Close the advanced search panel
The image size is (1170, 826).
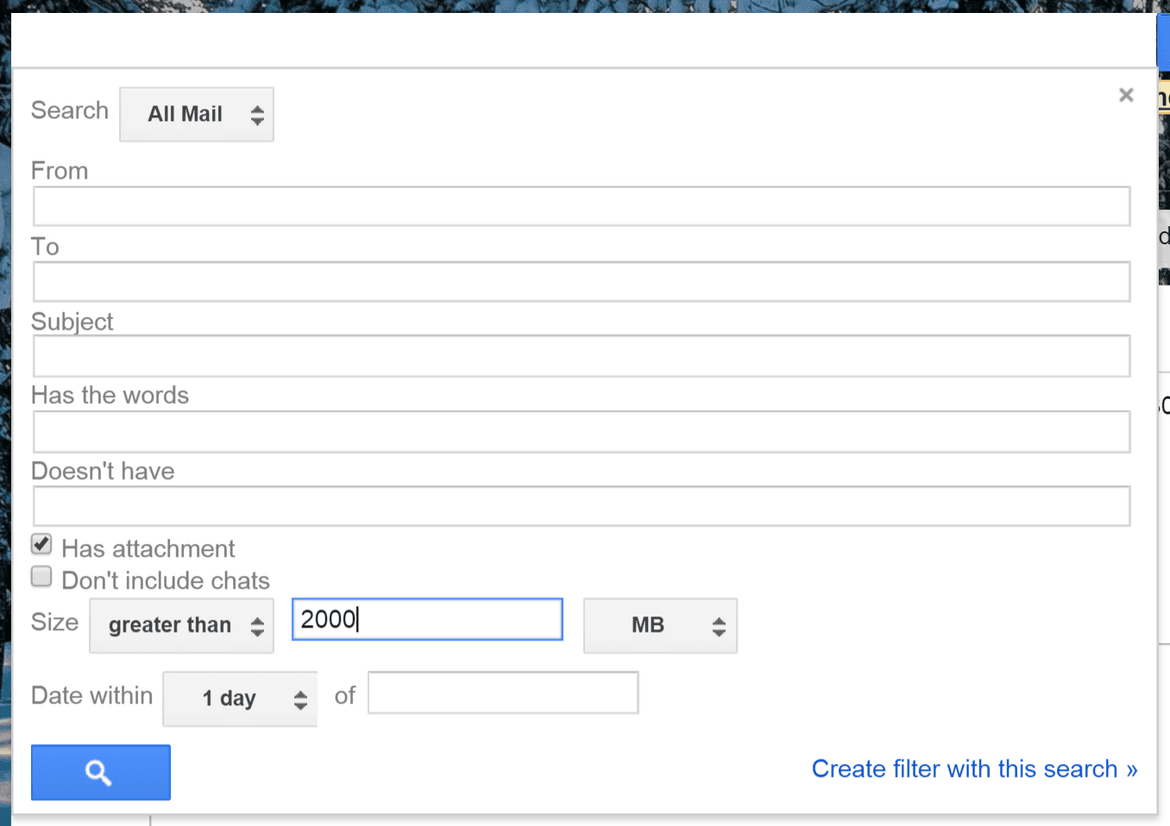(x=1126, y=94)
